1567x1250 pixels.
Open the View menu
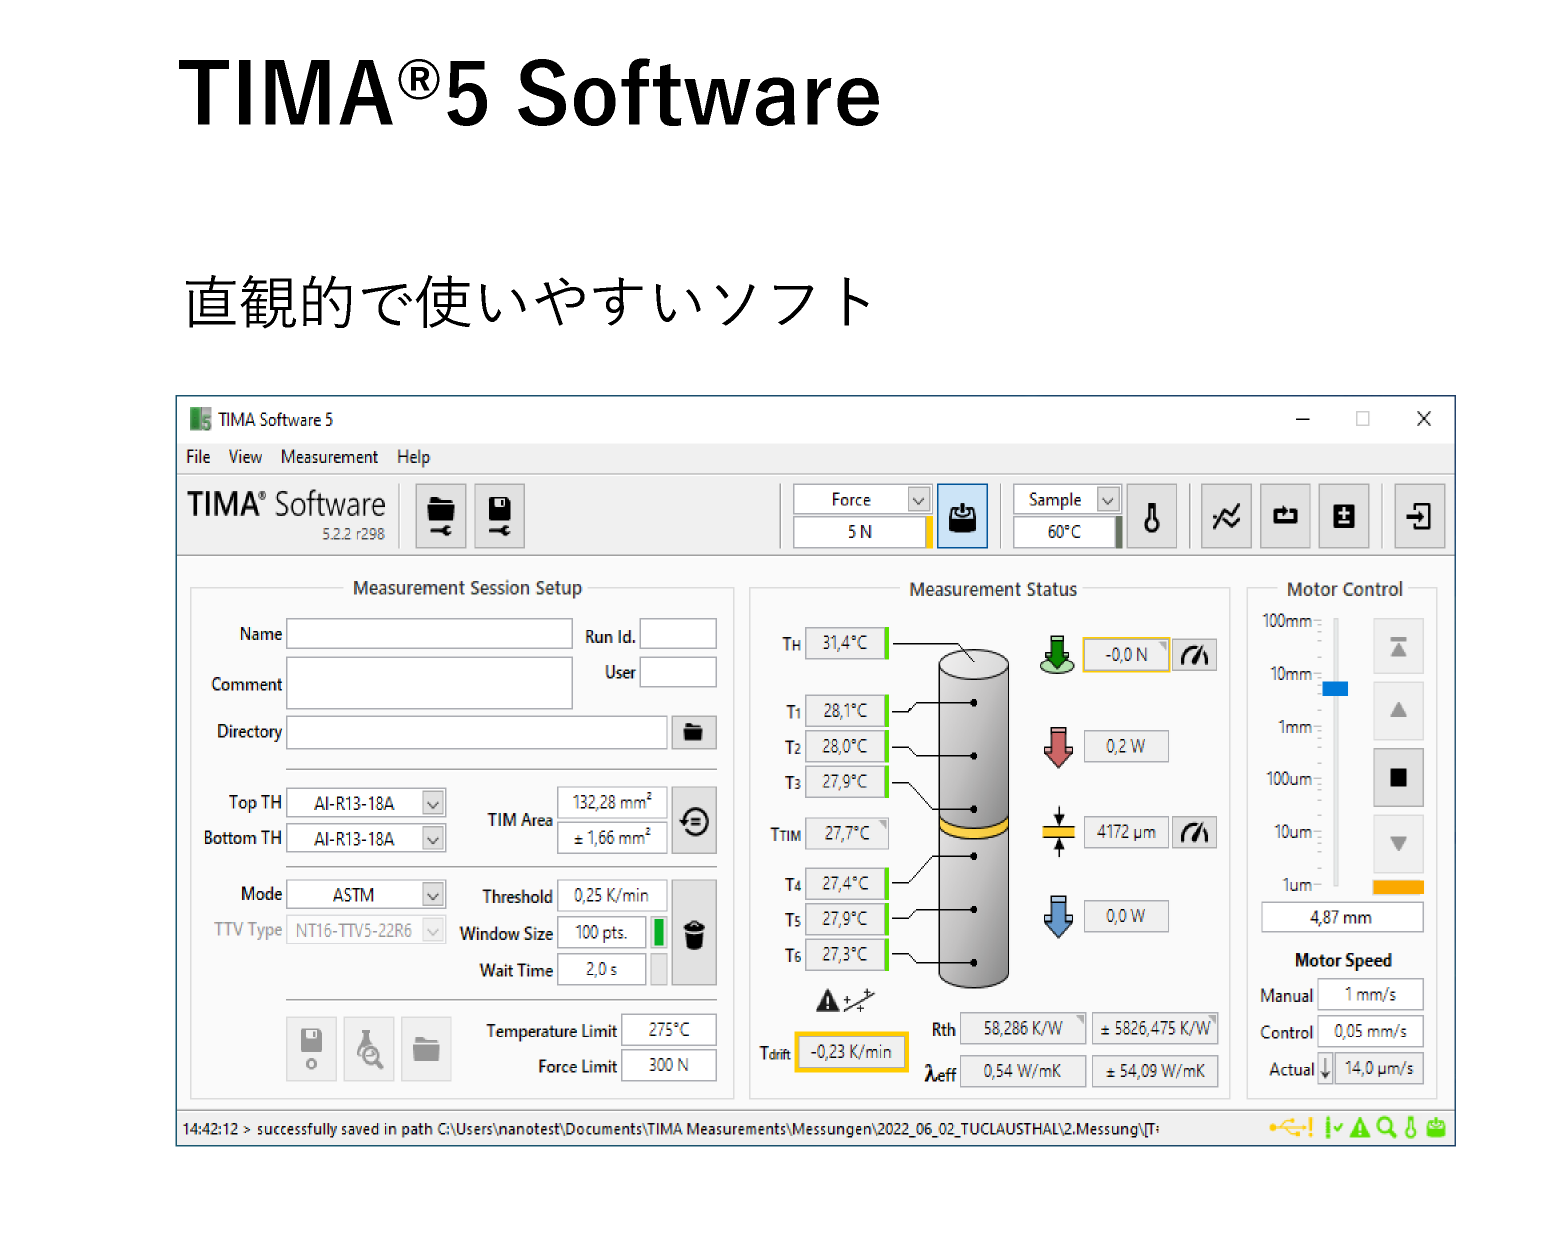tap(245, 457)
